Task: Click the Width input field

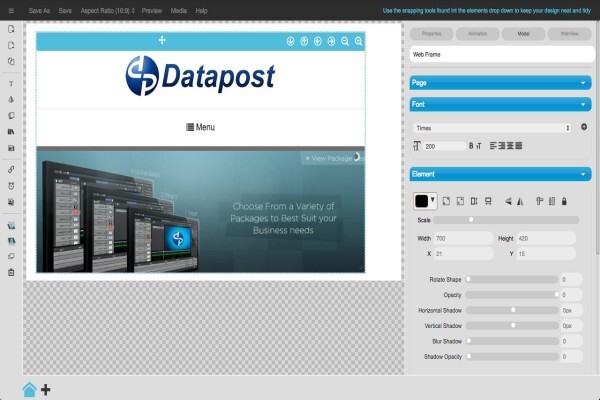Action: click(463, 238)
